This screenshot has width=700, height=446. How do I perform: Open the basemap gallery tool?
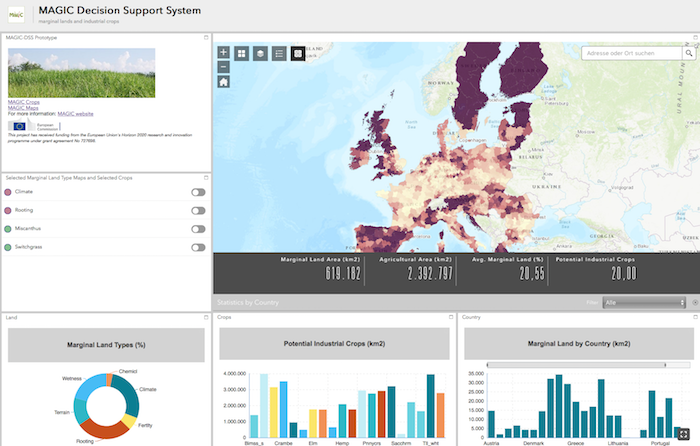click(242, 53)
